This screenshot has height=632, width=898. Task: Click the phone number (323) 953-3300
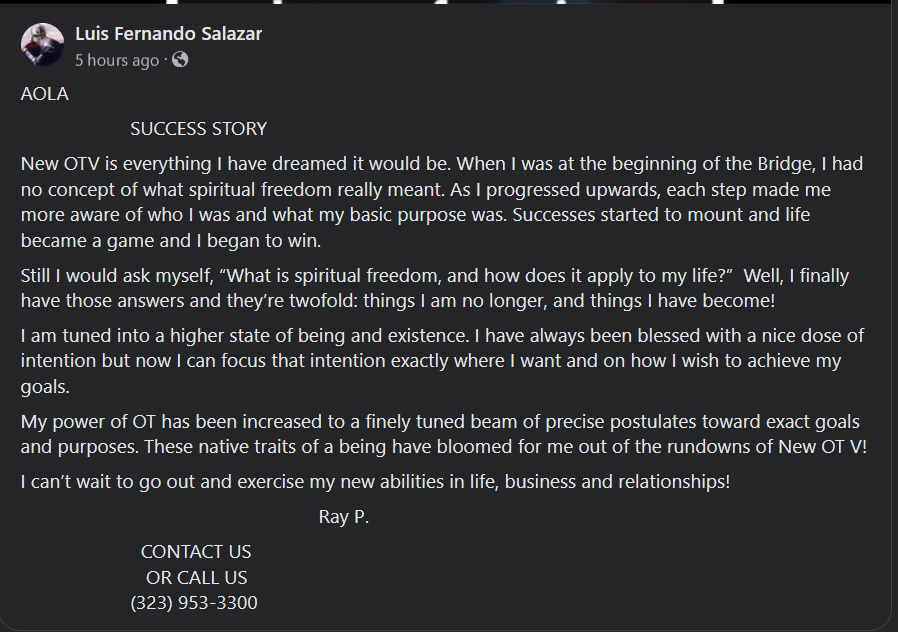pos(194,603)
